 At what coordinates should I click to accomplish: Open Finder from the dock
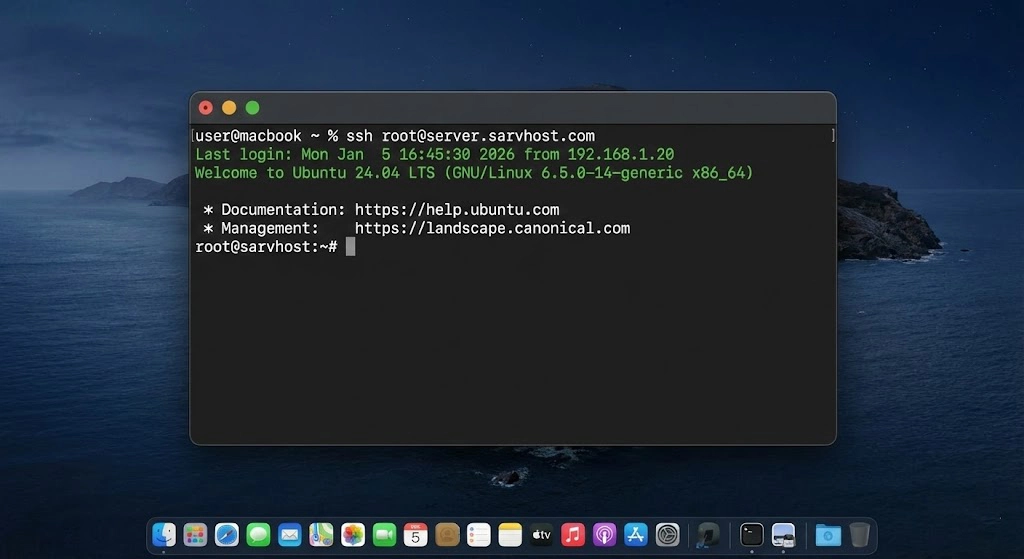click(x=164, y=535)
